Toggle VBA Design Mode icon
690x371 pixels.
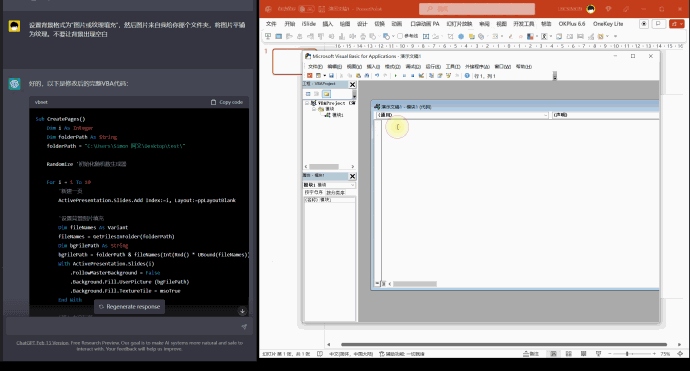pos(421,76)
